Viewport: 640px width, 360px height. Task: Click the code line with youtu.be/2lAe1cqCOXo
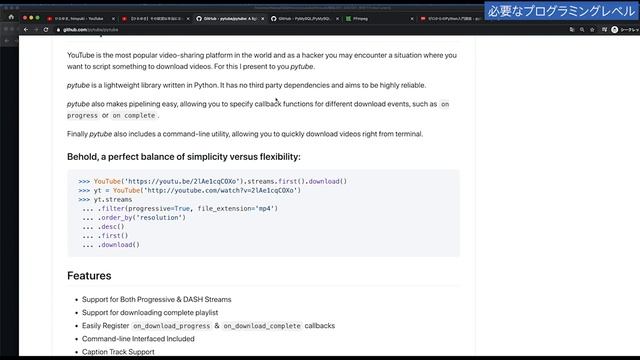(x=212, y=181)
